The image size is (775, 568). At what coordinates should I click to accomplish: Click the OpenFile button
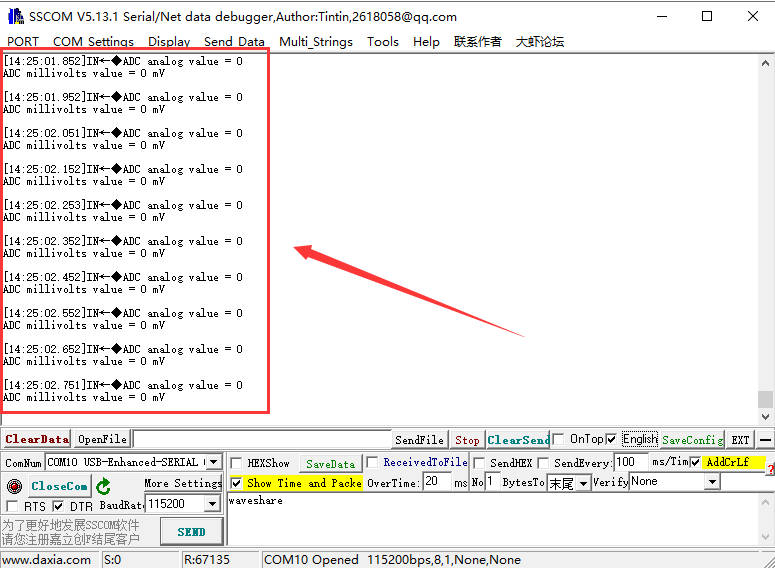[102, 439]
